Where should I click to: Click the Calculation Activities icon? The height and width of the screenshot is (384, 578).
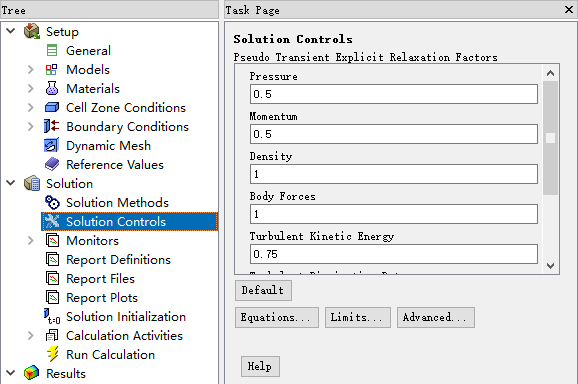point(52,335)
